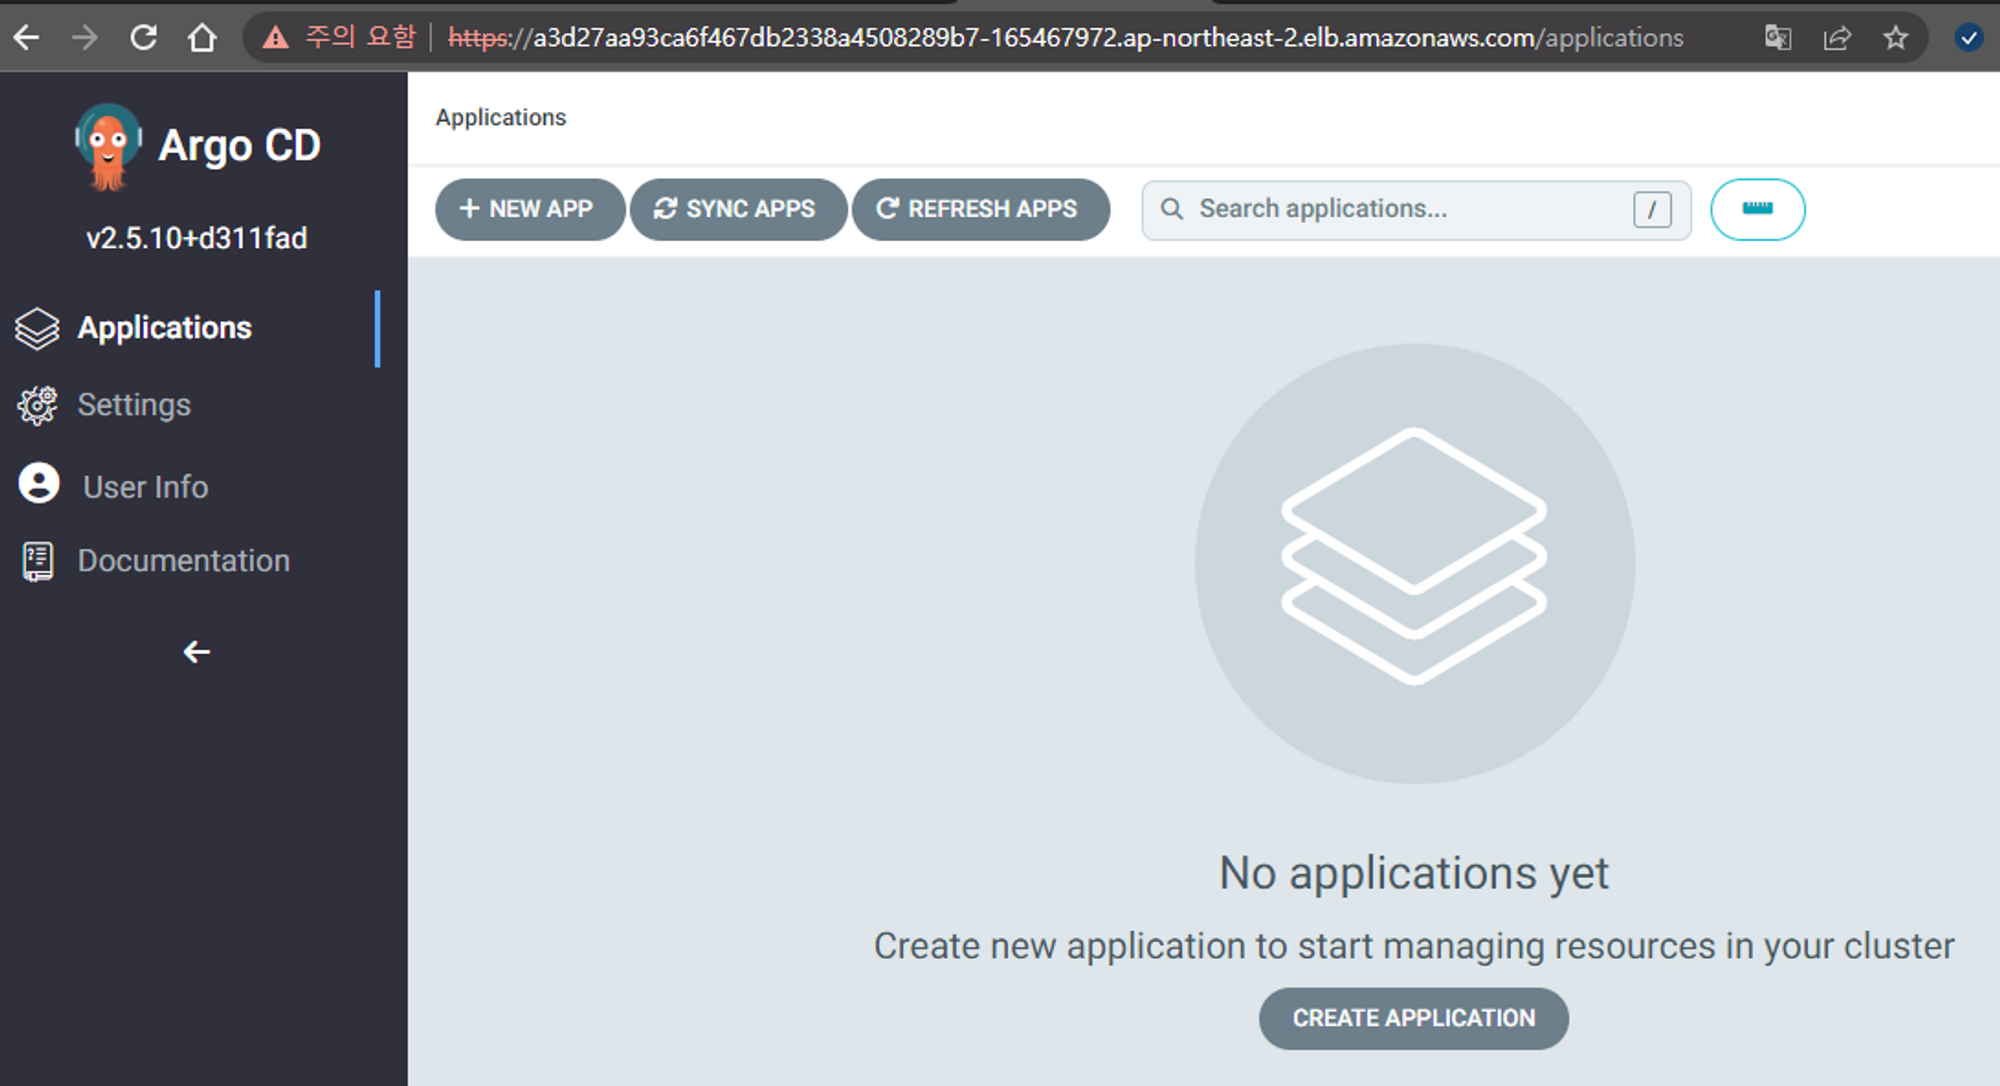Viewport: 2000px width, 1086px height.
Task: Click the browser reload icon
Action: click(x=144, y=38)
